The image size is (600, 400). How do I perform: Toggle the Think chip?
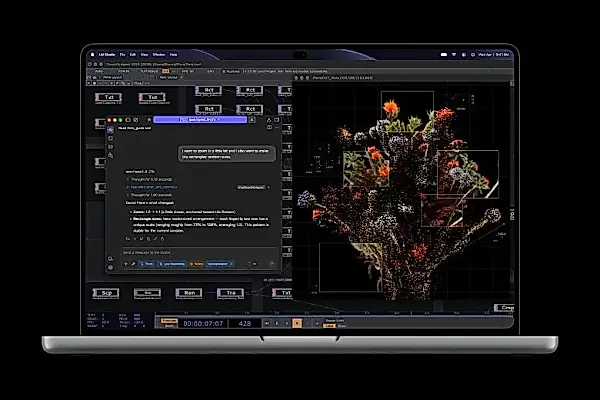147,264
